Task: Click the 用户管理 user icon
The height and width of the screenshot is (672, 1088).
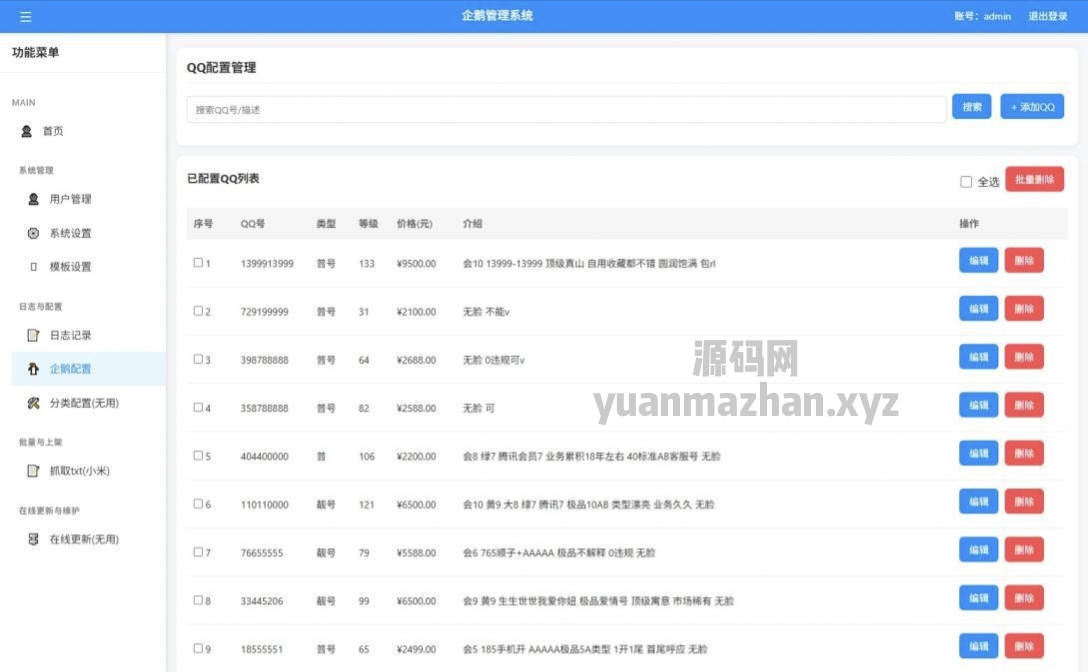Action: 34,199
